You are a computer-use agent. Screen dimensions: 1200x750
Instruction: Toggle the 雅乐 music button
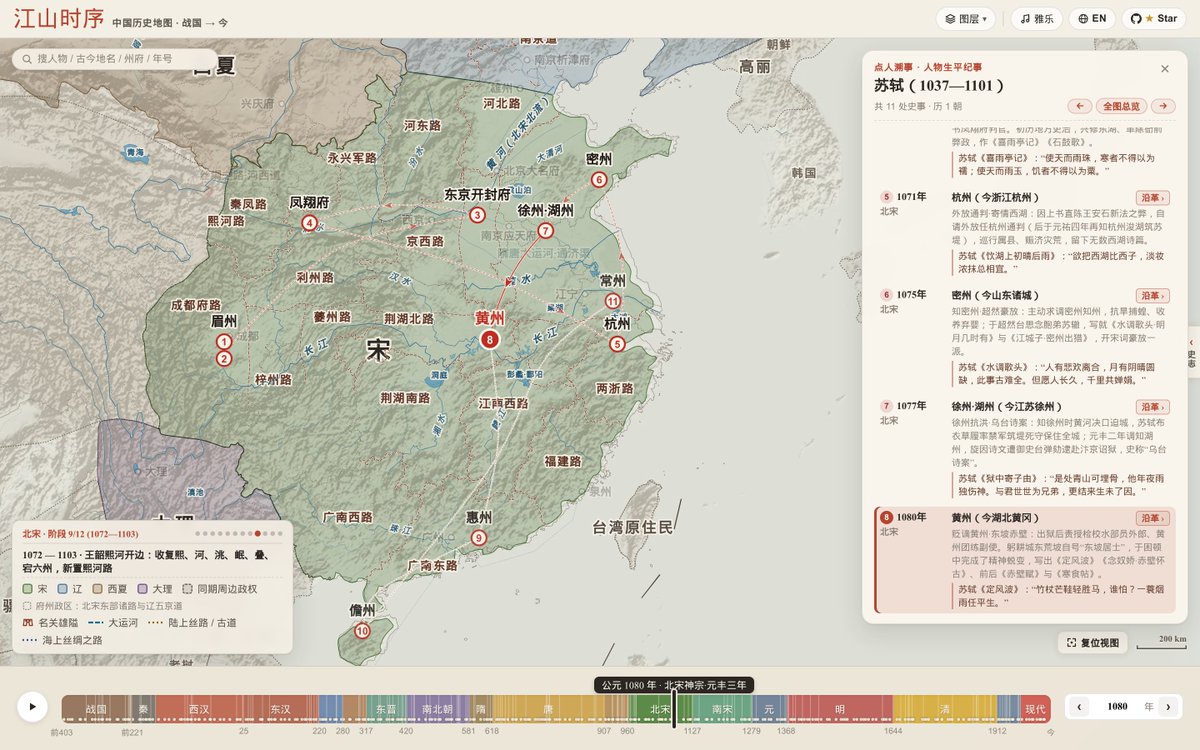tap(1036, 19)
